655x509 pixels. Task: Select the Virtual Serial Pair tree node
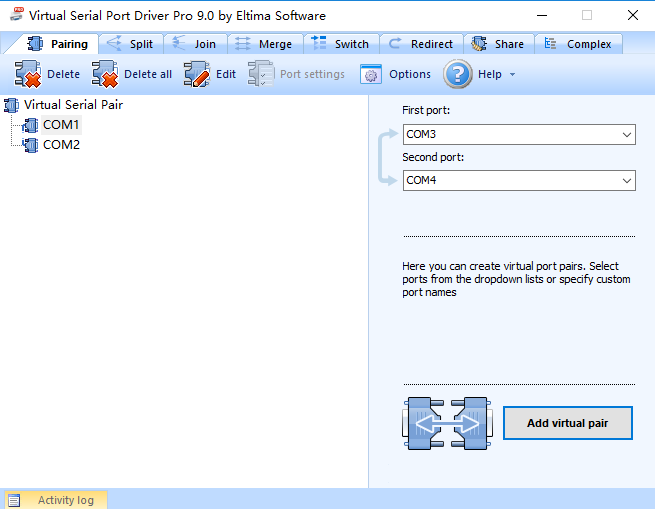tap(73, 105)
